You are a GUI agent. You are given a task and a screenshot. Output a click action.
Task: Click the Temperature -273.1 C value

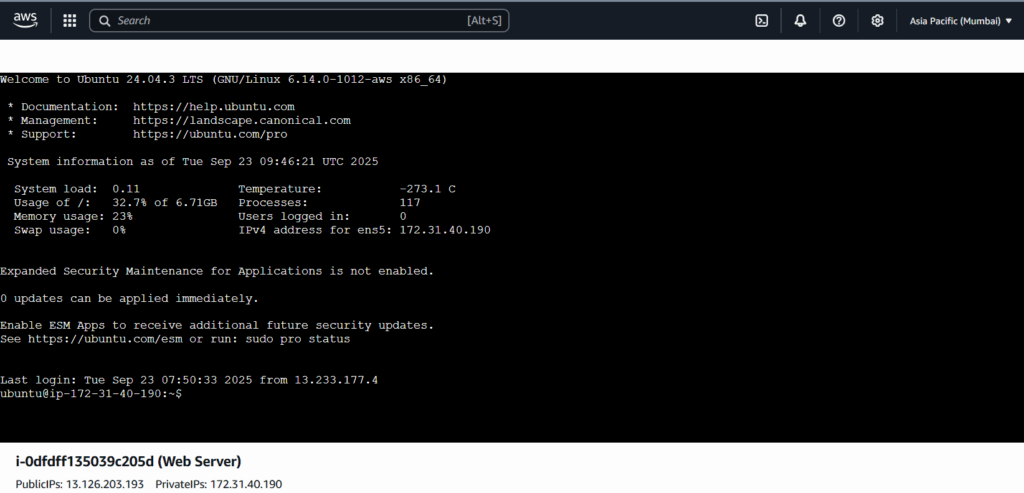pyautogui.click(x=428, y=189)
